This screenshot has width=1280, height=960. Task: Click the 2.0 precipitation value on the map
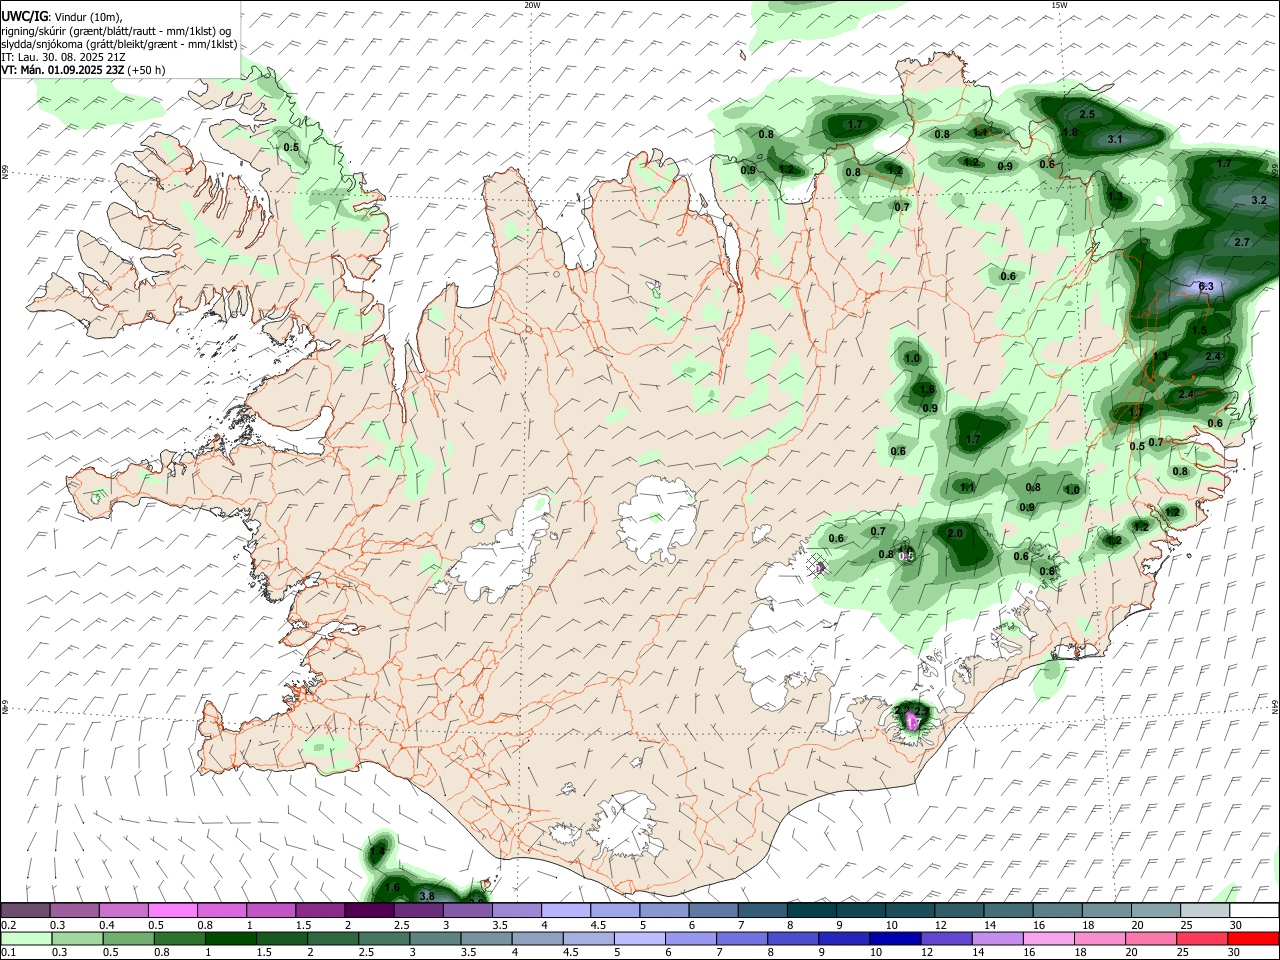tap(955, 534)
